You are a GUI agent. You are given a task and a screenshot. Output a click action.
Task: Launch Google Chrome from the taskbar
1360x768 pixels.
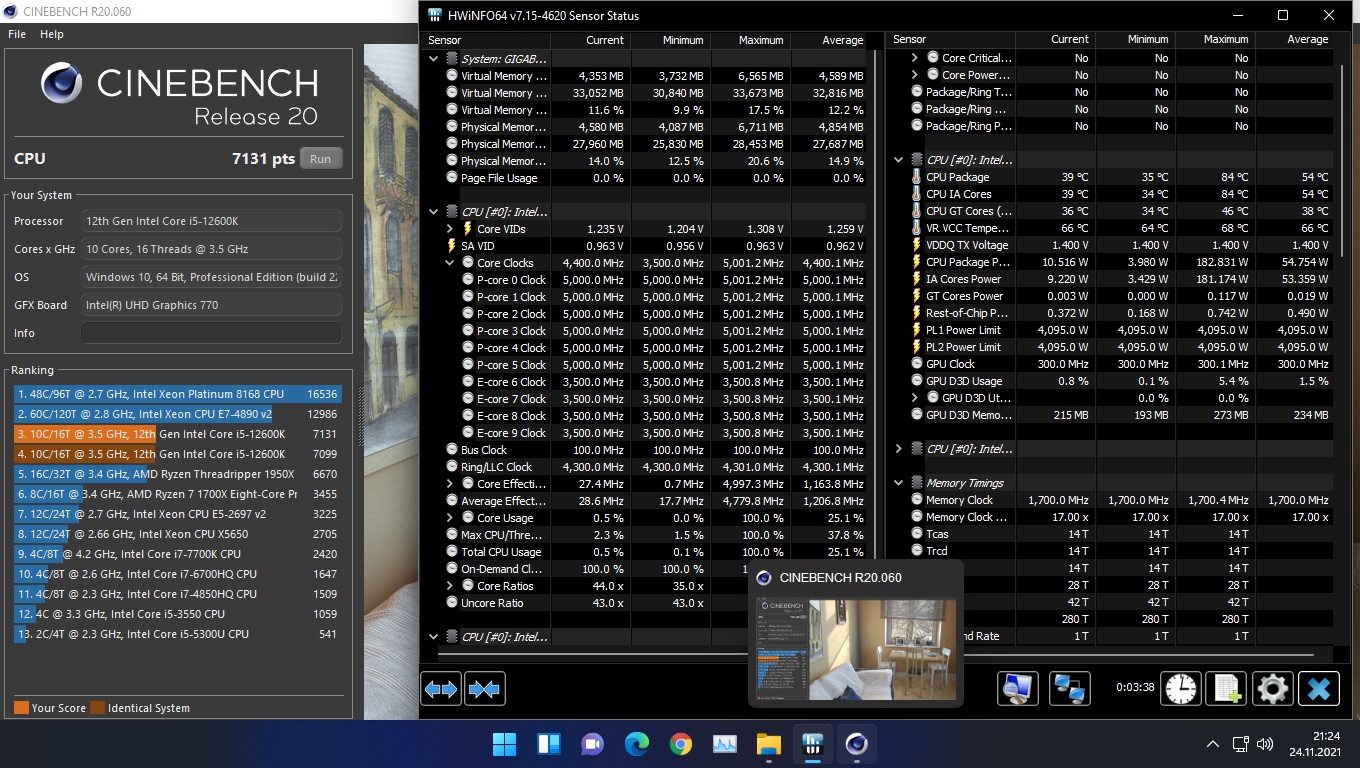click(x=681, y=744)
